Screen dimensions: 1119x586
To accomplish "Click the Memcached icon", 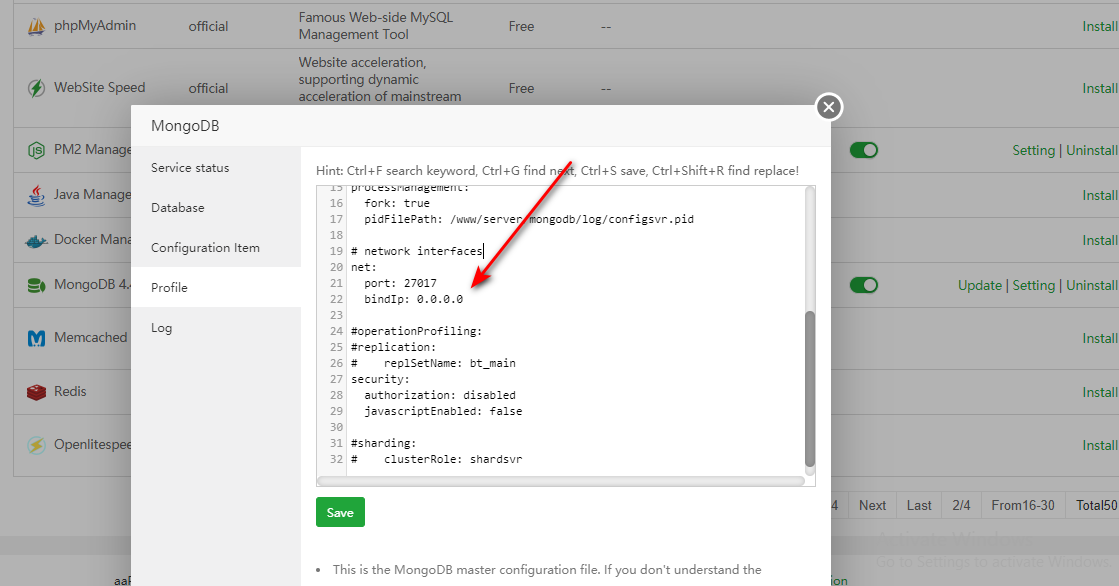I will [x=36, y=339].
